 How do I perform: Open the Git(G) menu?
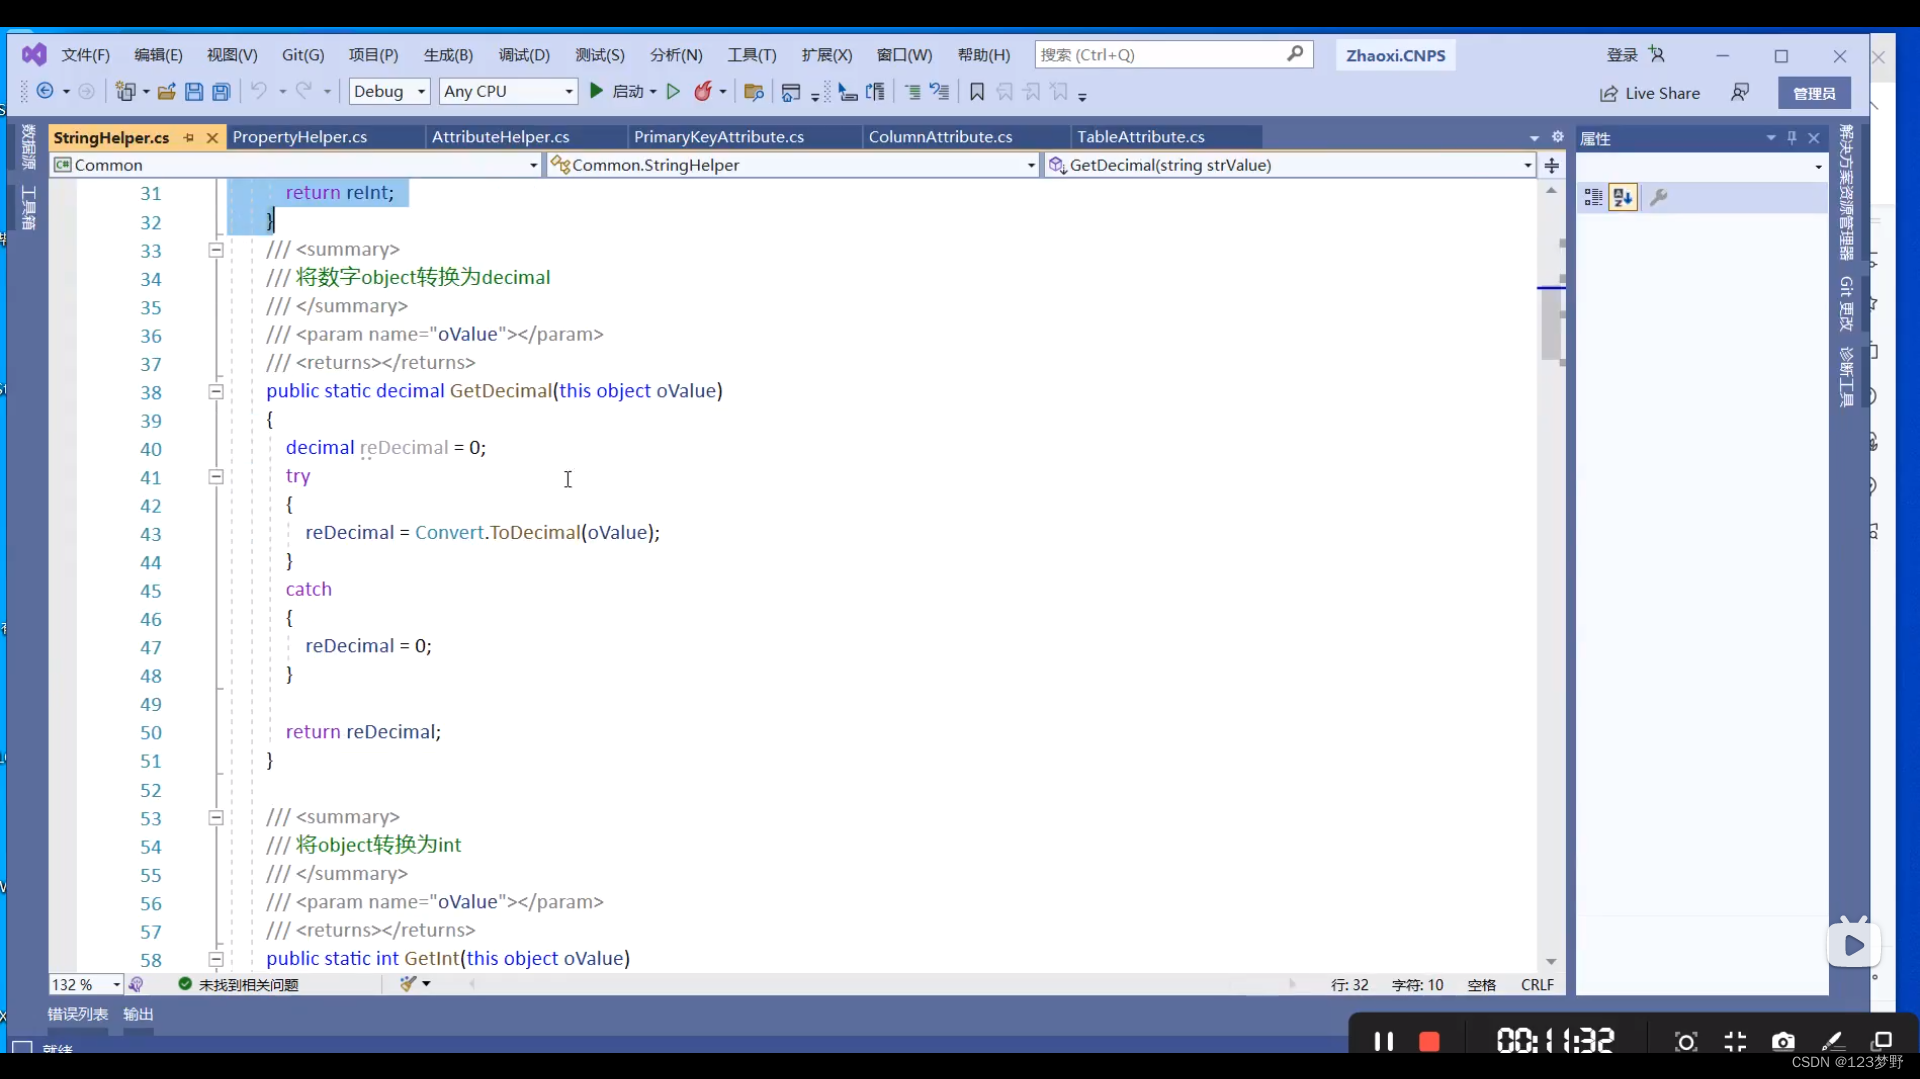(303, 55)
